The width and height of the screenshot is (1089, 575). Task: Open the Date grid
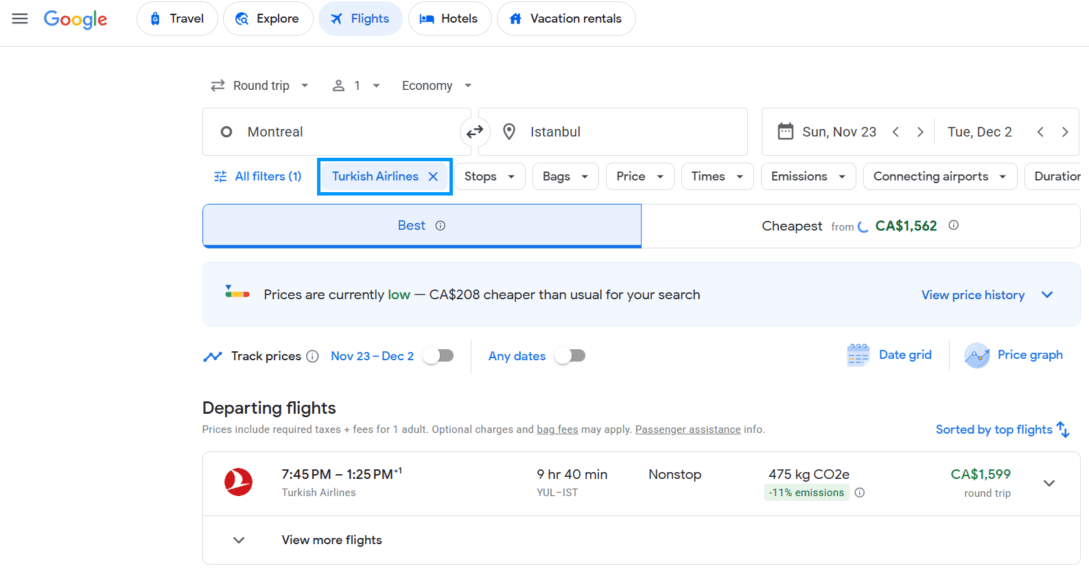click(890, 355)
